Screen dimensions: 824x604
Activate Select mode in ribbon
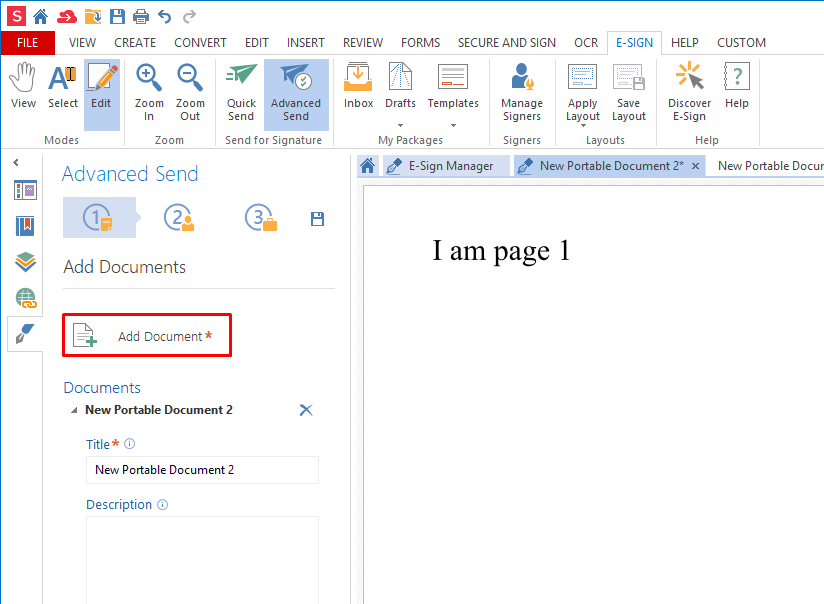(x=63, y=86)
